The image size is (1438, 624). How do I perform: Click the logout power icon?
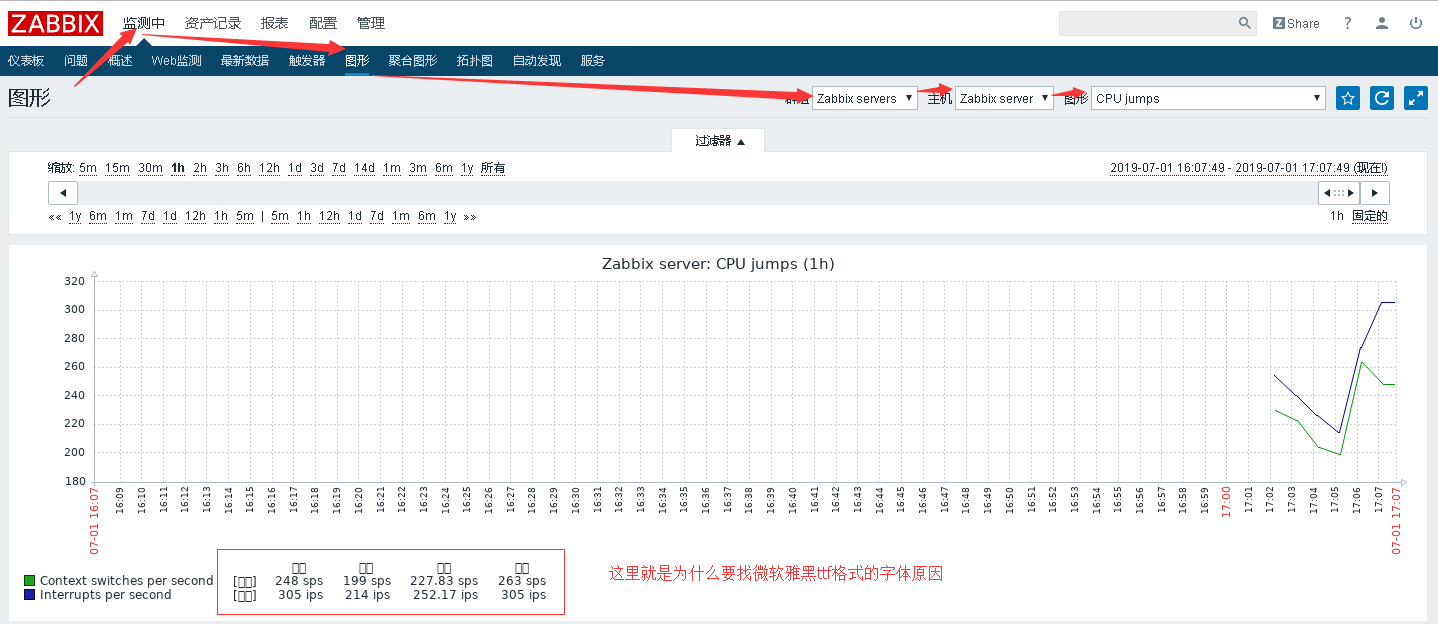click(x=1416, y=23)
